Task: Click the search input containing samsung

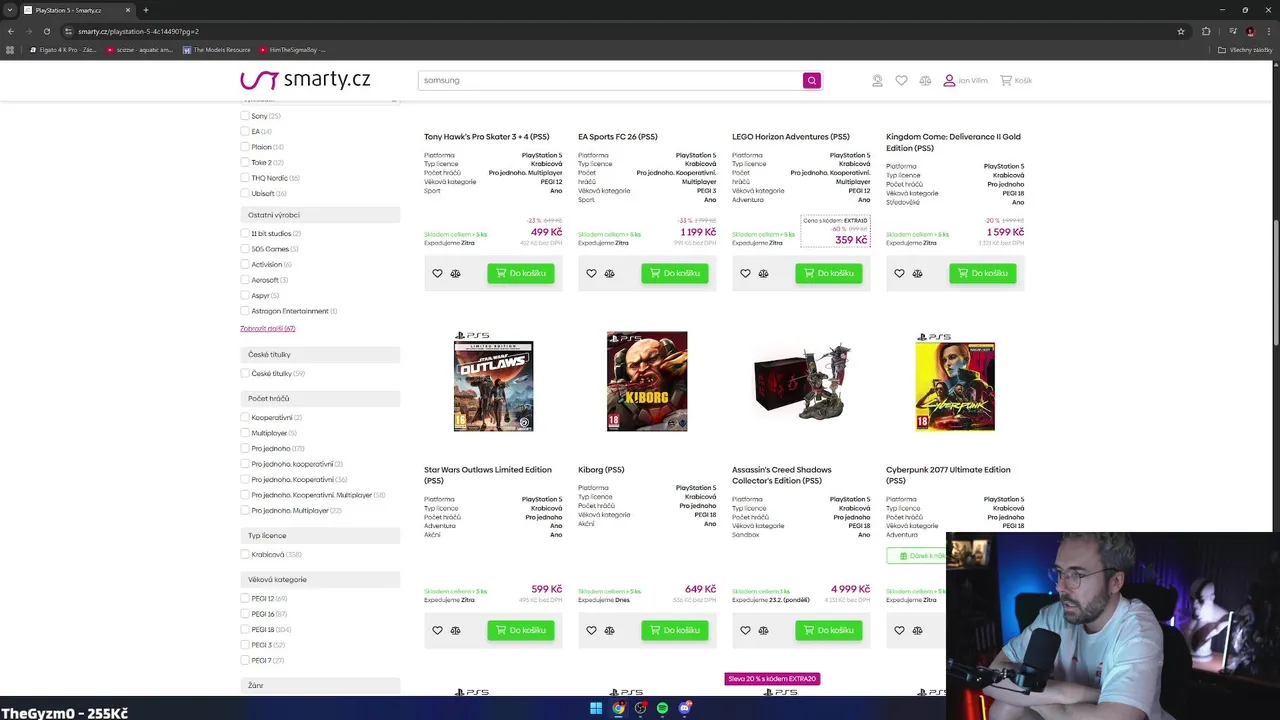Action: coord(610,80)
